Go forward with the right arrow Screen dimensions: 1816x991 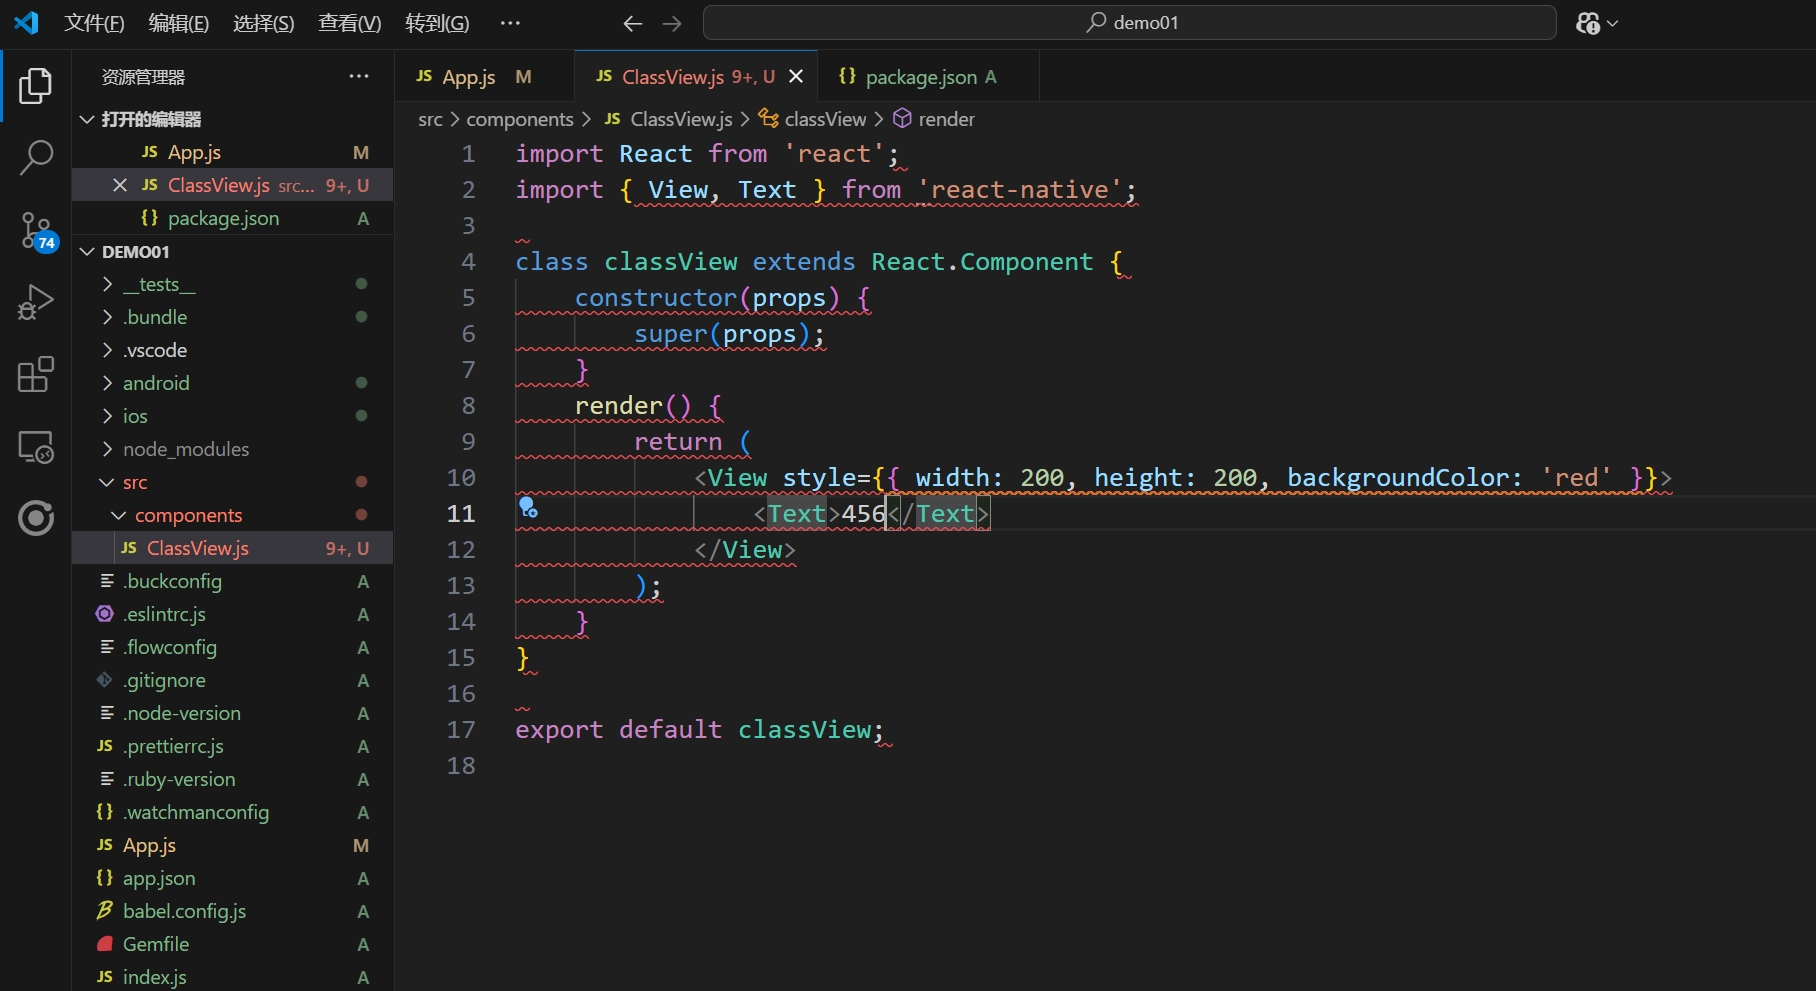coord(672,23)
